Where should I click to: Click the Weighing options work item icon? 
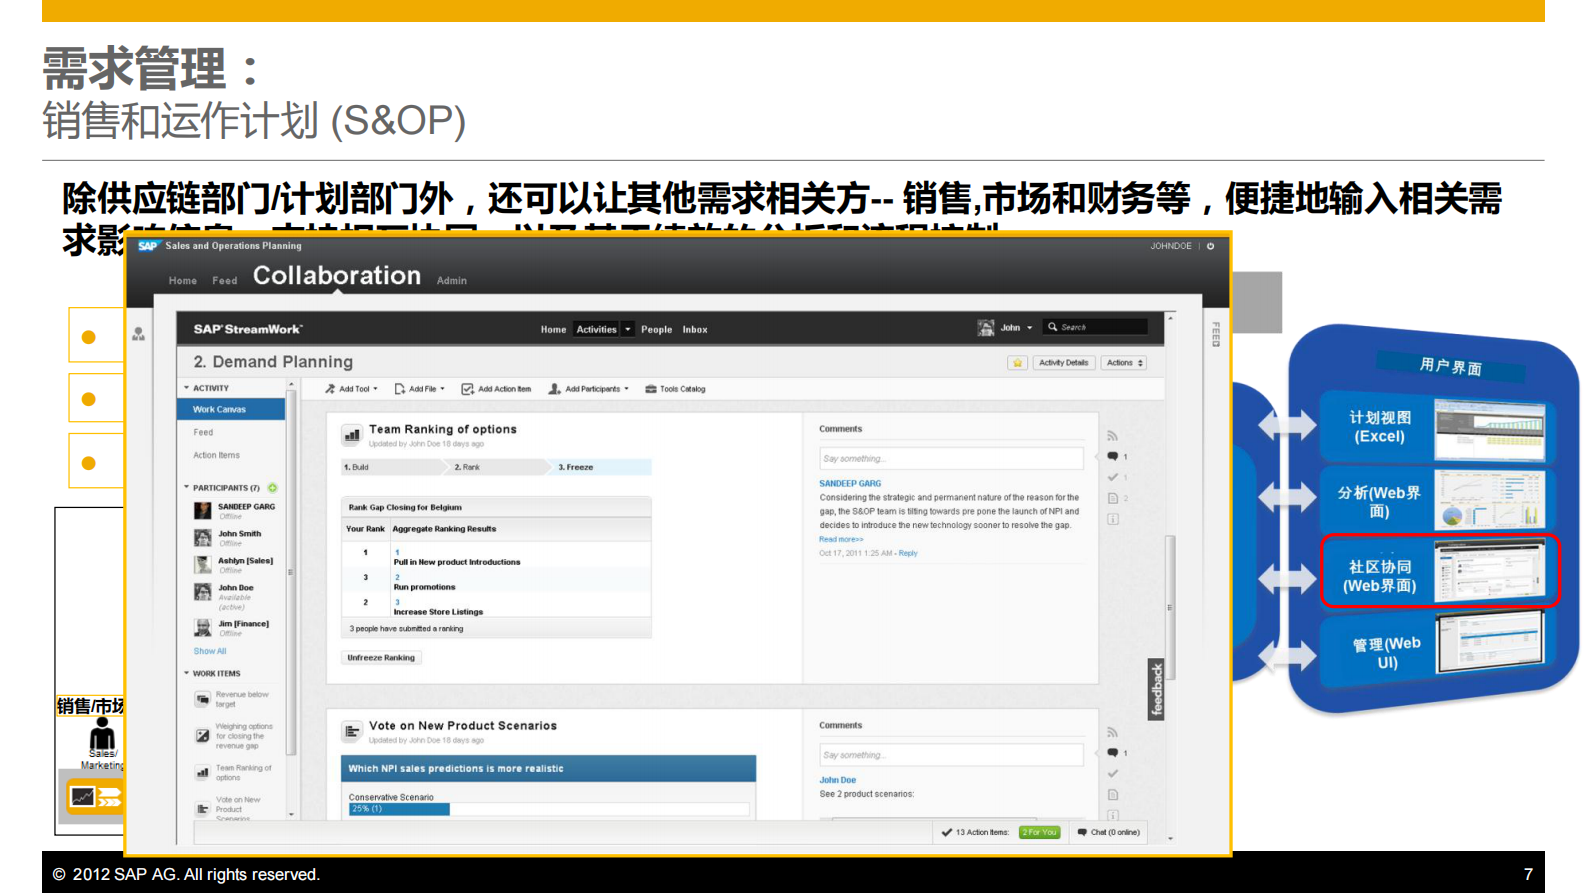pos(203,736)
